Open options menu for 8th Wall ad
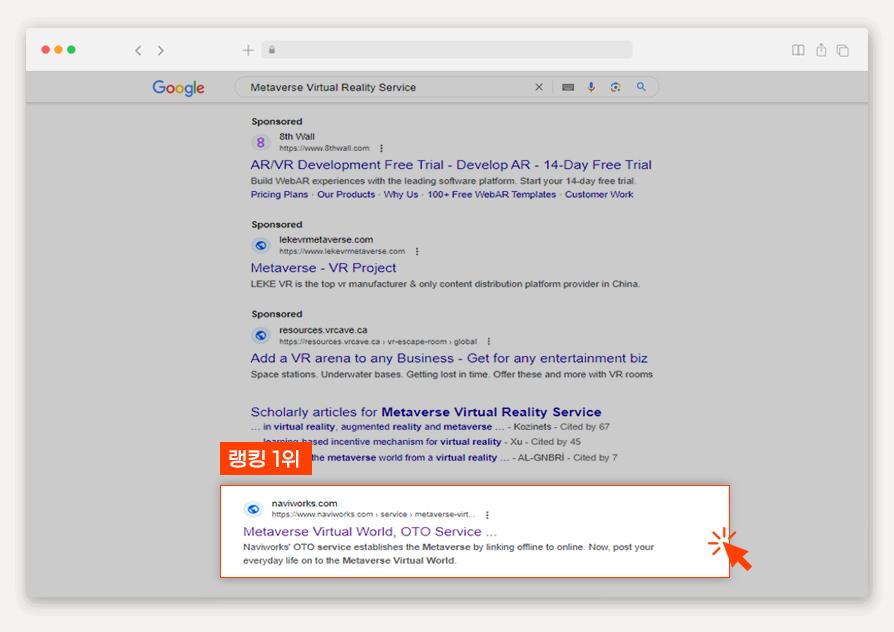894x632 pixels. 381,148
